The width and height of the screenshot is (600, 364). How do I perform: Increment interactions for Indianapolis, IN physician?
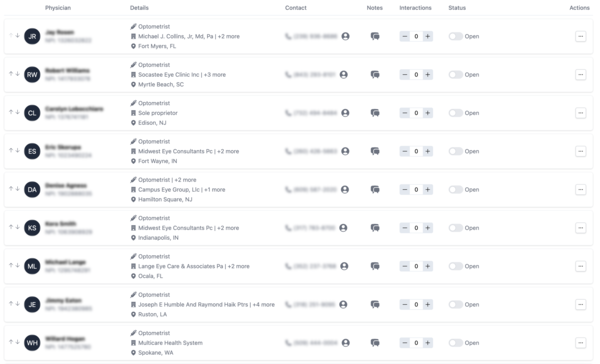click(x=427, y=228)
